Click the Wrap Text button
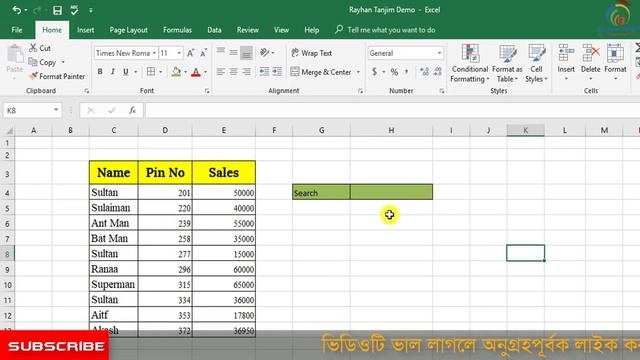Screen dimensions: 640x360 (311, 53)
